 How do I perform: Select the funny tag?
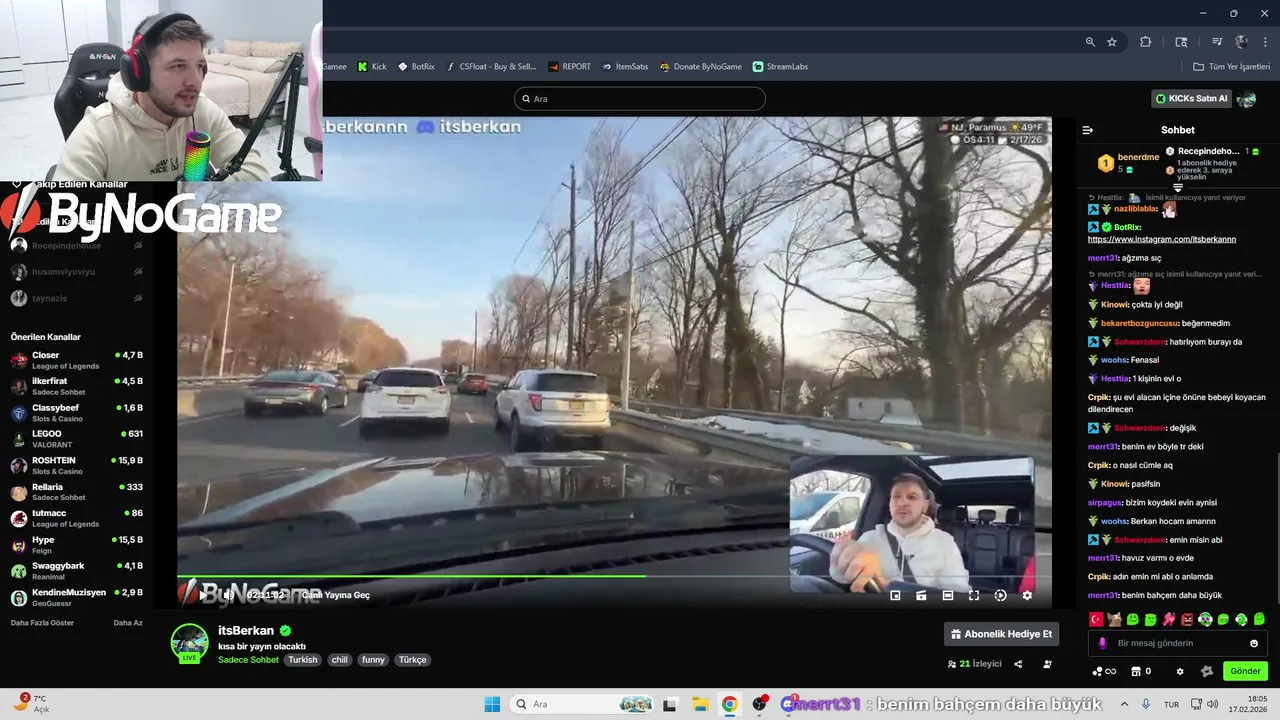373,660
